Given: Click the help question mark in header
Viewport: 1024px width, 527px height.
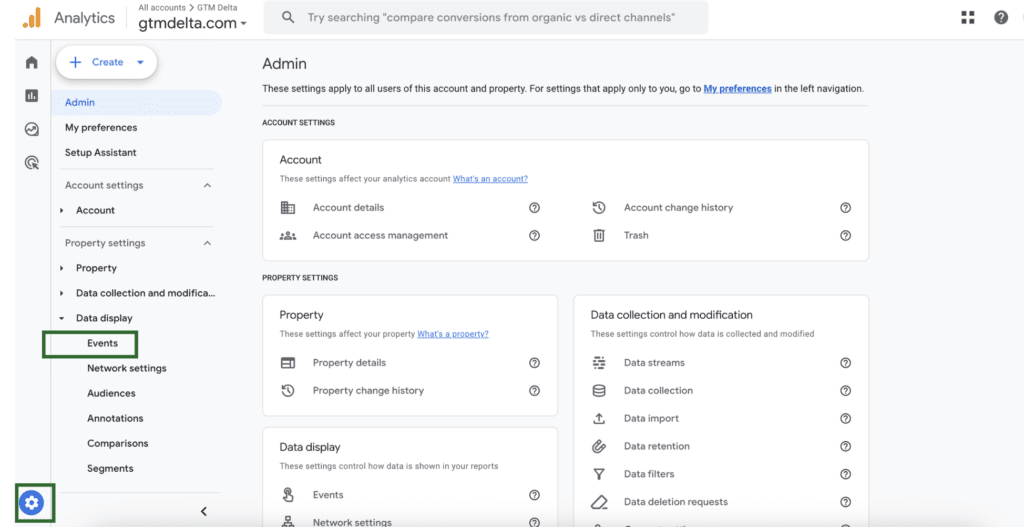Looking at the screenshot, I should click(1001, 17).
